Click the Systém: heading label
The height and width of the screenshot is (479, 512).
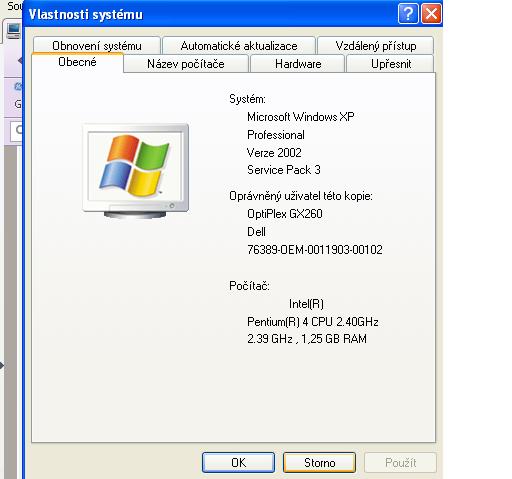(247, 99)
